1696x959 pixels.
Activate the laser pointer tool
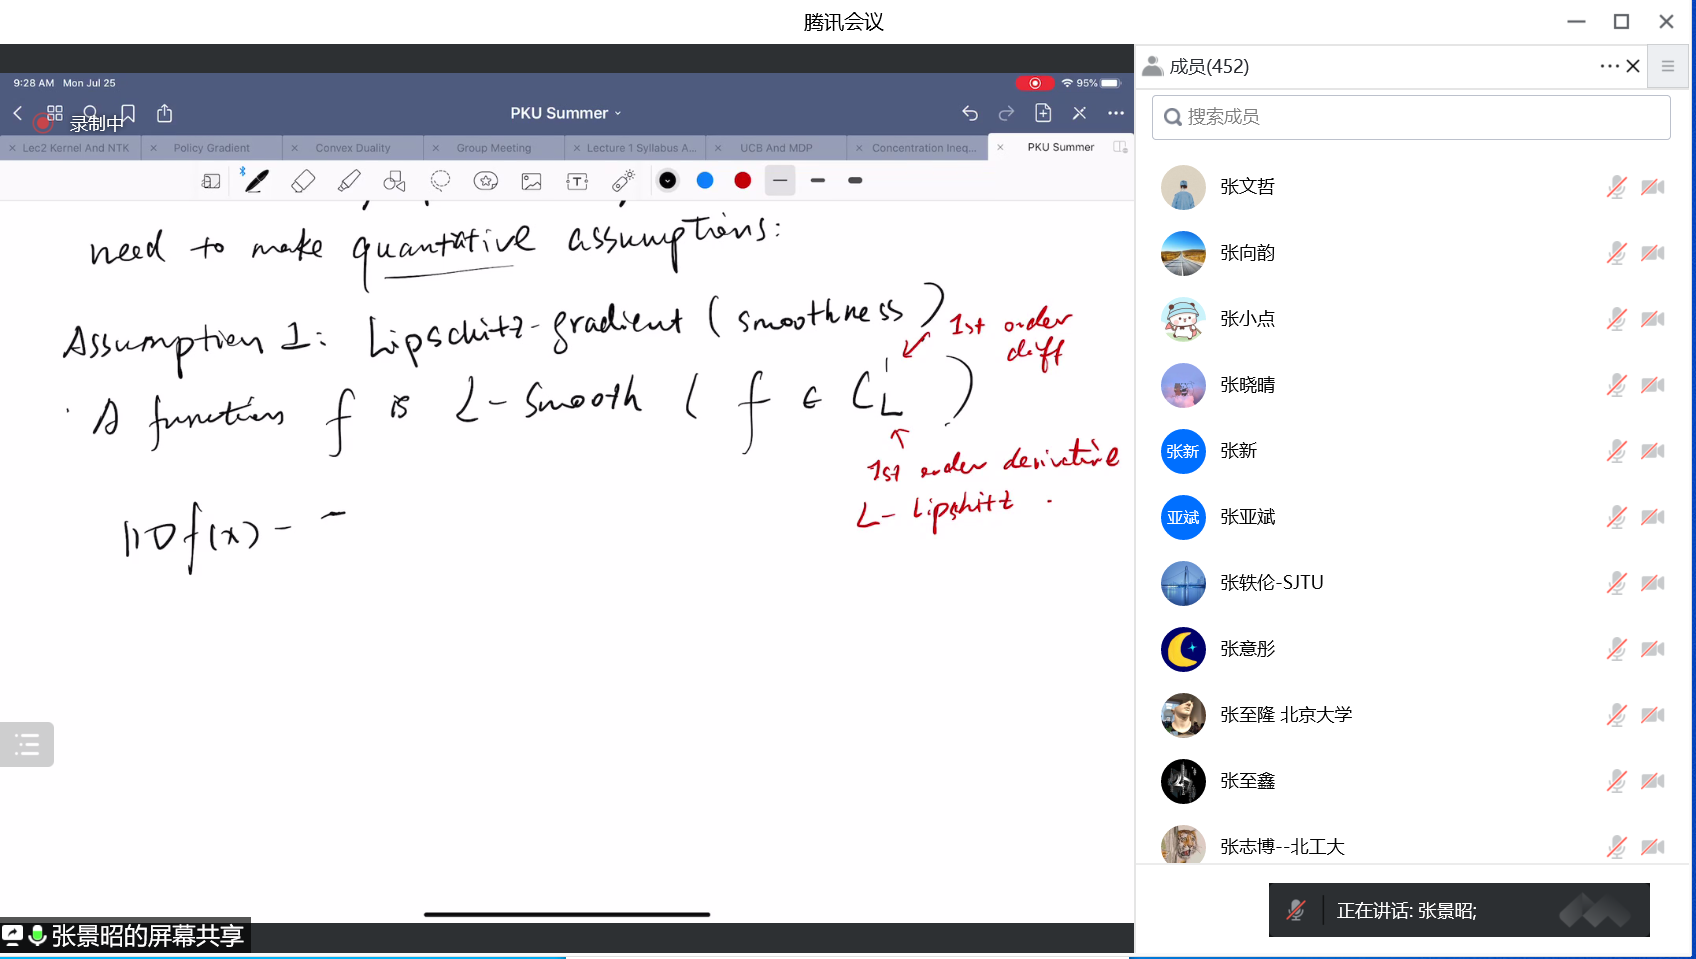[623, 181]
